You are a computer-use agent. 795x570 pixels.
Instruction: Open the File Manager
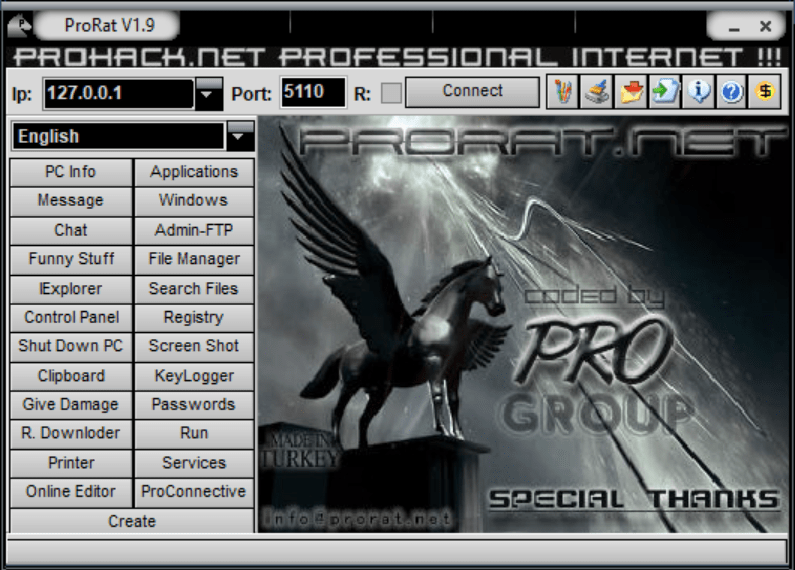point(194,259)
